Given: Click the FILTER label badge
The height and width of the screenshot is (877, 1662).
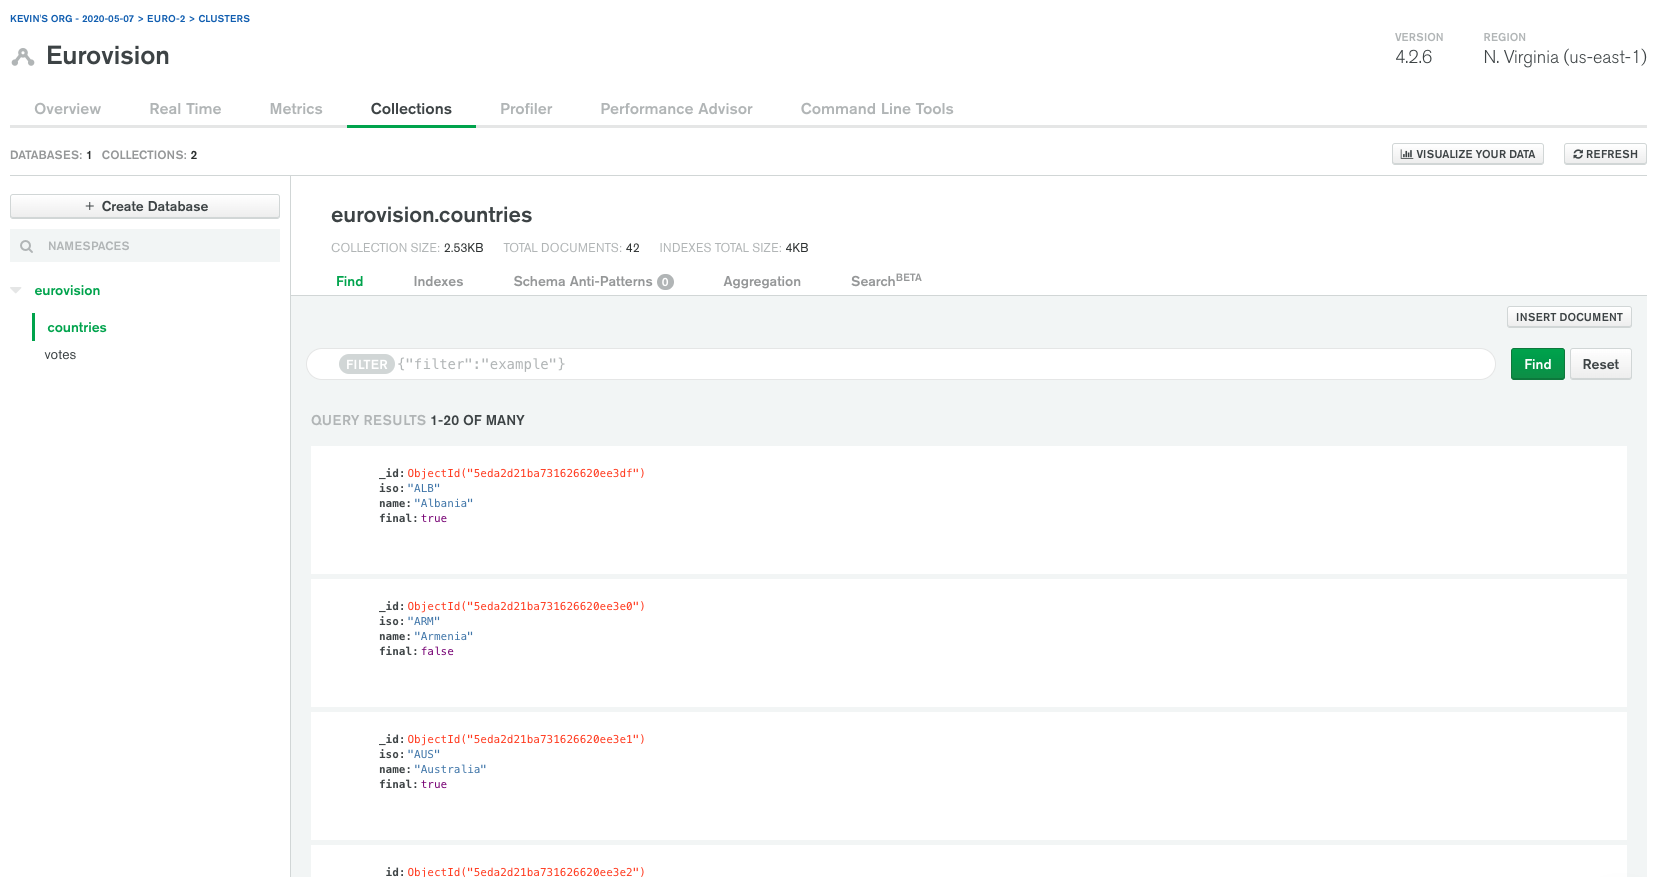Looking at the screenshot, I should pyautogui.click(x=367, y=365).
